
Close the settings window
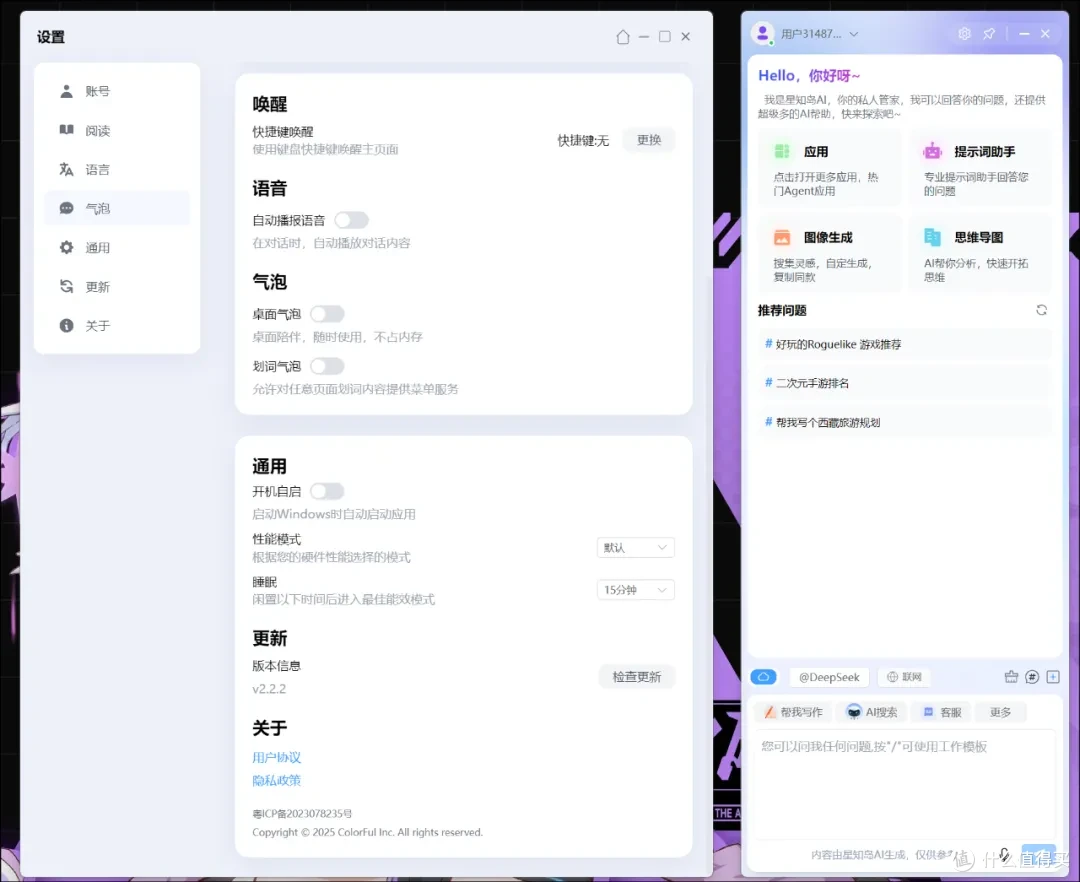pyautogui.click(x=685, y=36)
